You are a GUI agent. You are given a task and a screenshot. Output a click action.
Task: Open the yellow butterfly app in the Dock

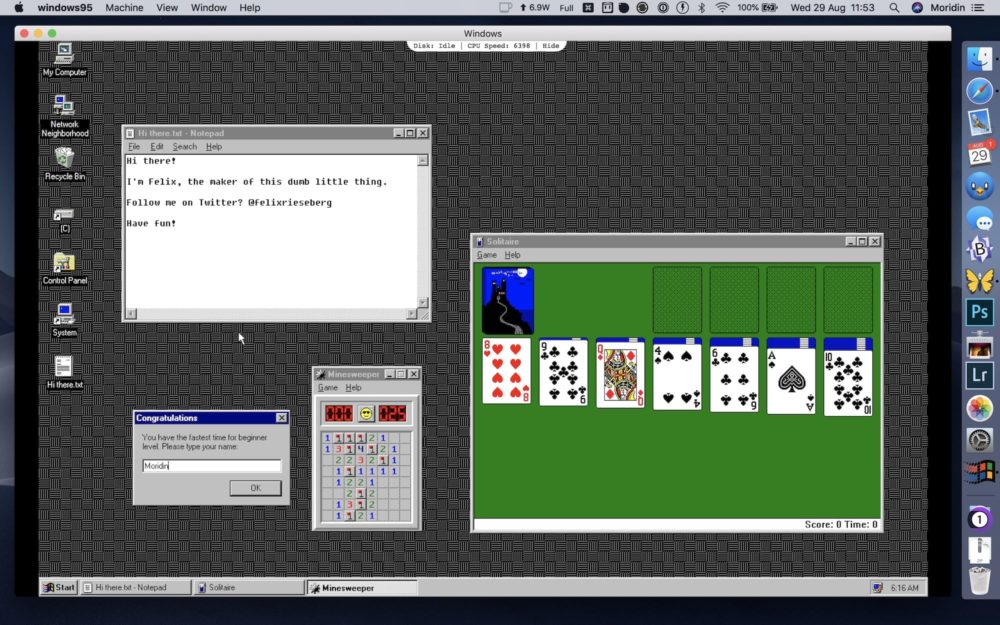[980, 281]
